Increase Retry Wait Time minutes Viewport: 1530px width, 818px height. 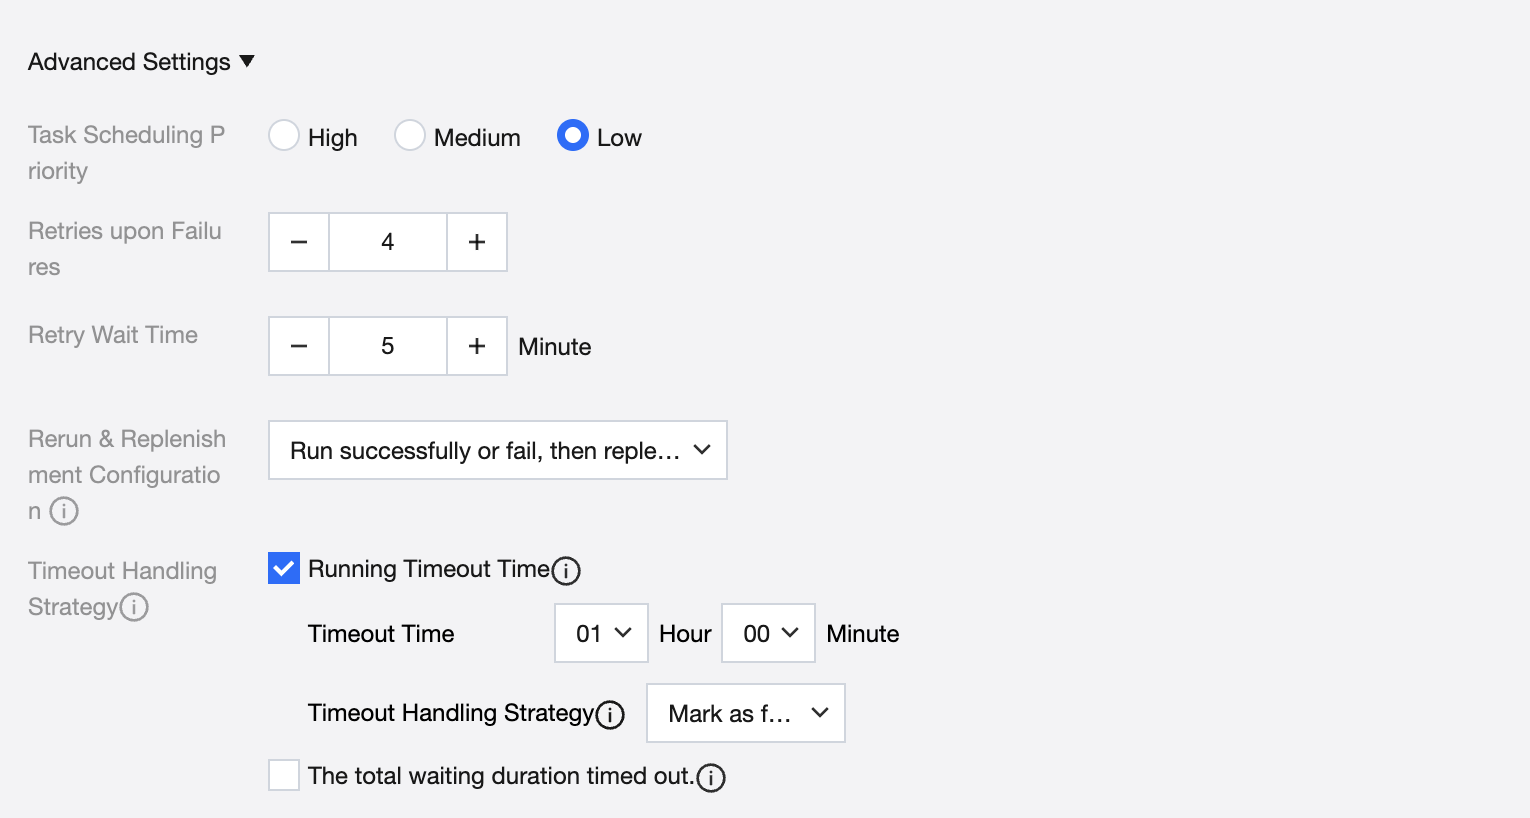tap(477, 346)
